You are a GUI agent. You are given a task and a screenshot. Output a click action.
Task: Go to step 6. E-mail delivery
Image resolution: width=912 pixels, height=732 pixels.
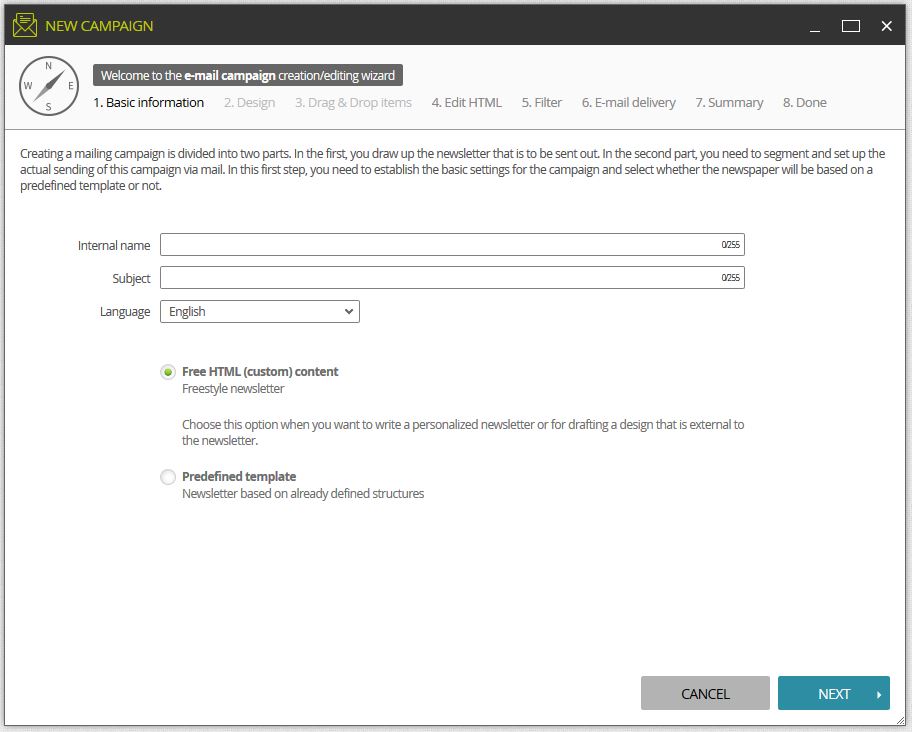629,102
